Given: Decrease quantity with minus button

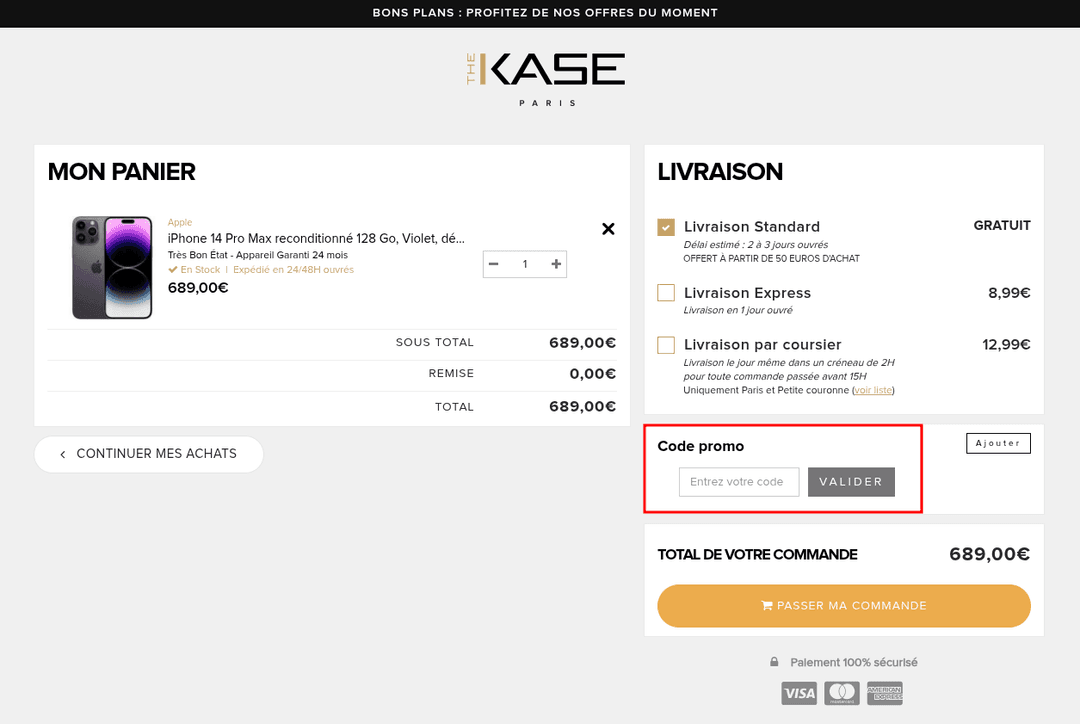Looking at the screenshot, I should [x=493, y=264].
